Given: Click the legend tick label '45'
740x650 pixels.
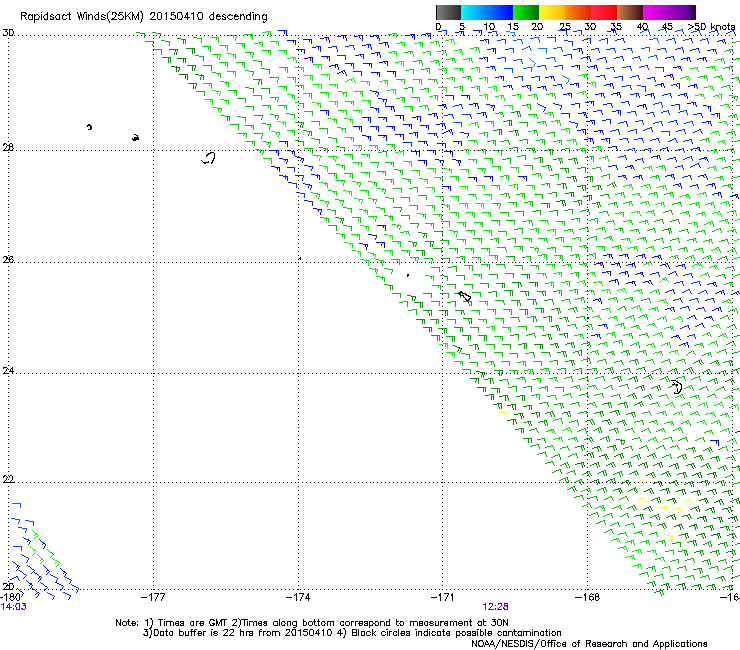Looking at the screenshot, I should pos(667,27).
